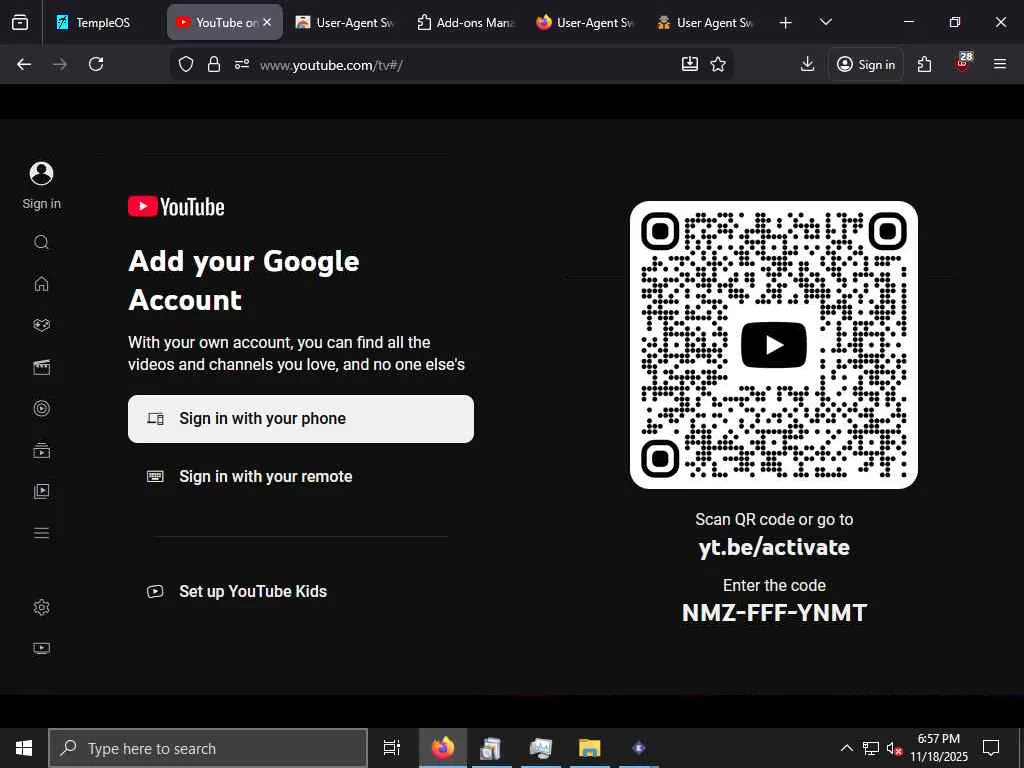Click the muted volume tray icon
The height and width of the screenshot is (768, 1024).
tap(894, 748)
